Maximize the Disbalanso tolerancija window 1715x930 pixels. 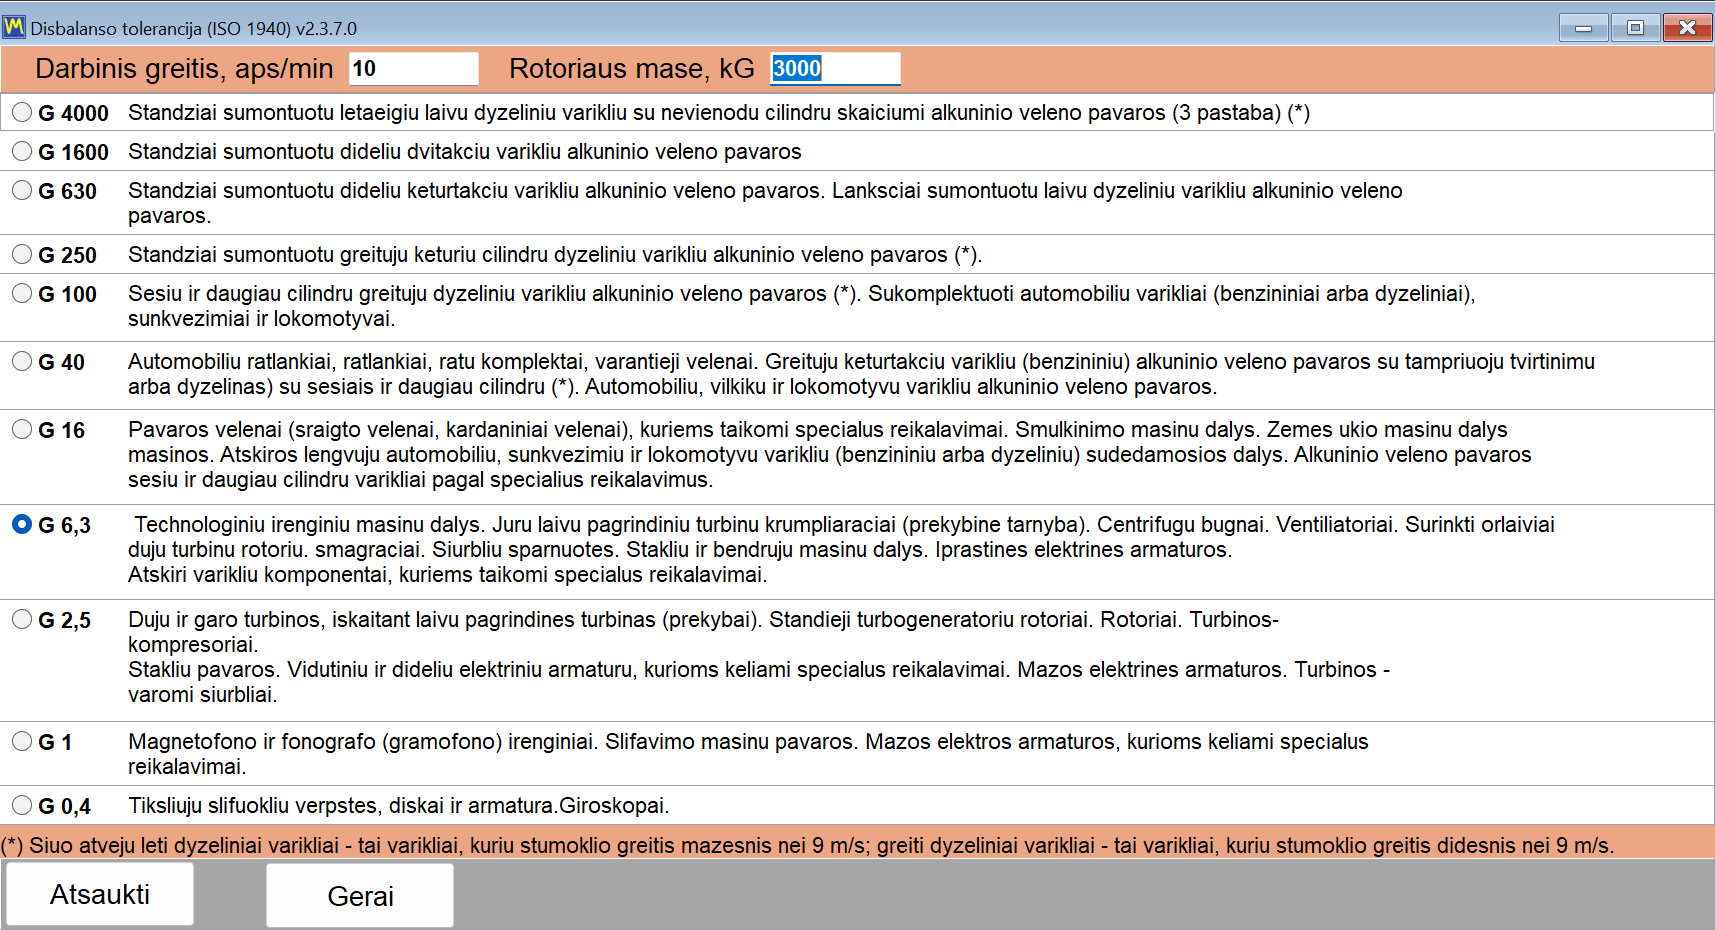[1635, 28]
